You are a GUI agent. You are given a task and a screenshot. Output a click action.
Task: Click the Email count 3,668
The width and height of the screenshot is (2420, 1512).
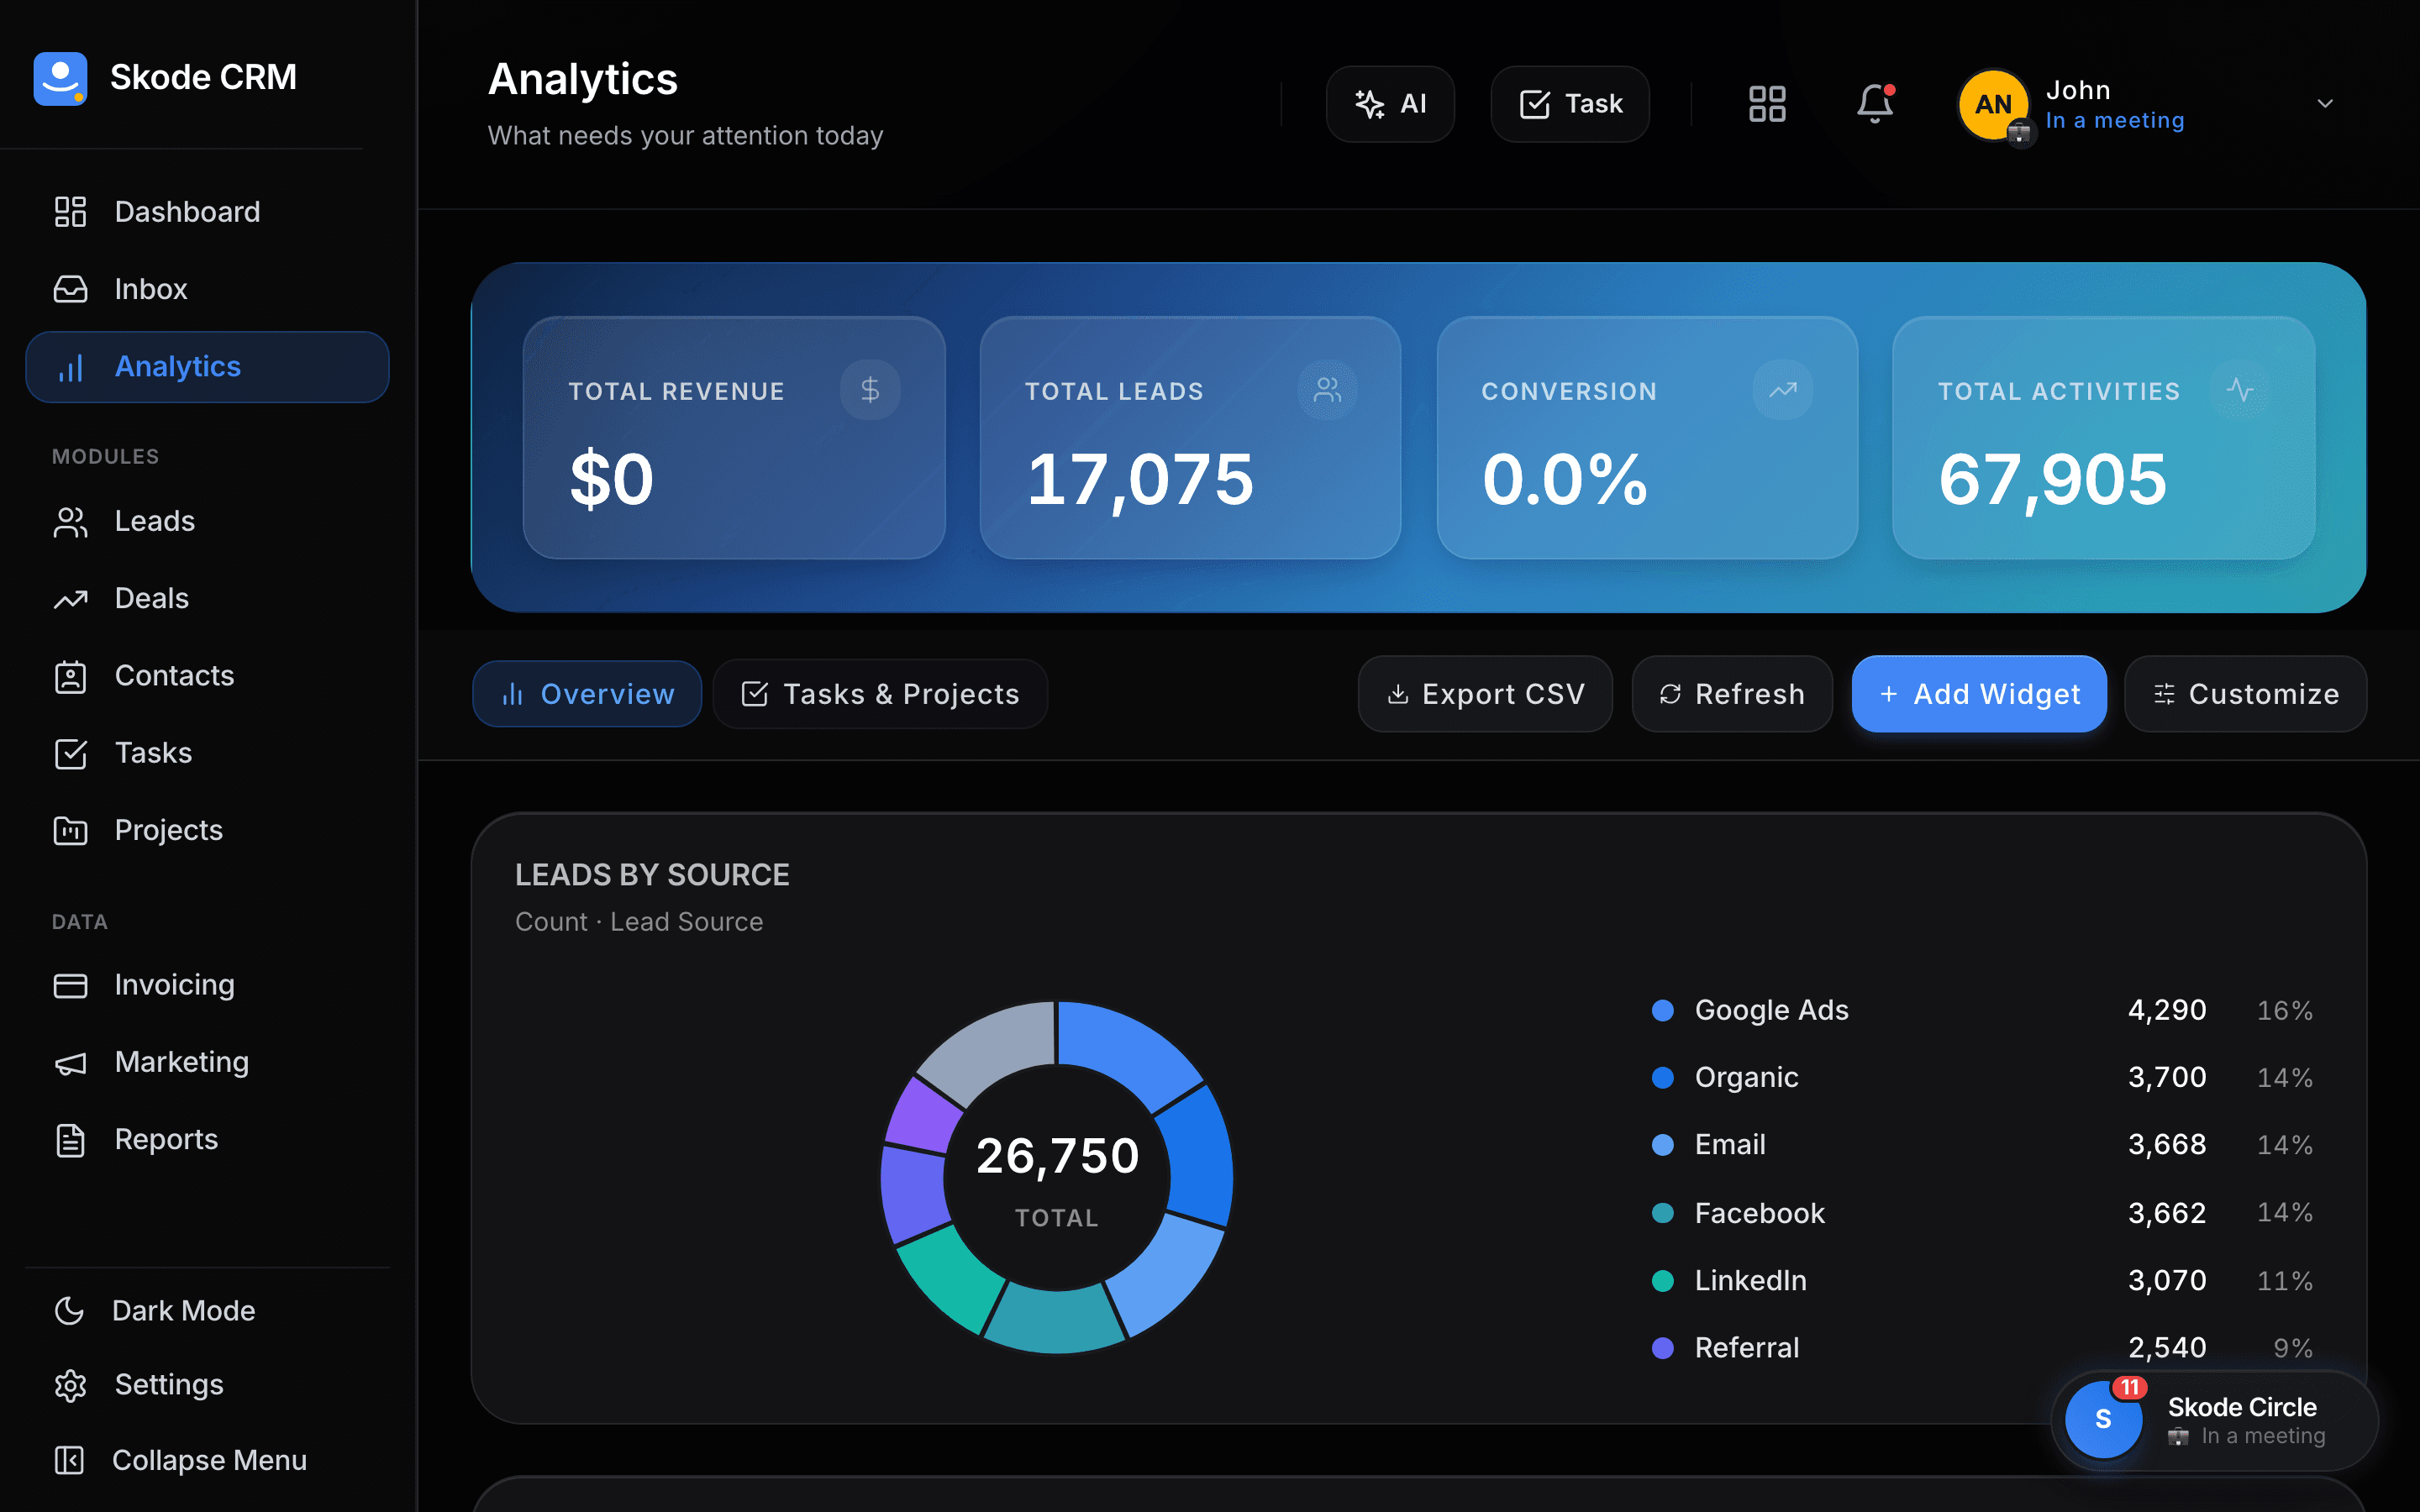tap(2167, 1145)
